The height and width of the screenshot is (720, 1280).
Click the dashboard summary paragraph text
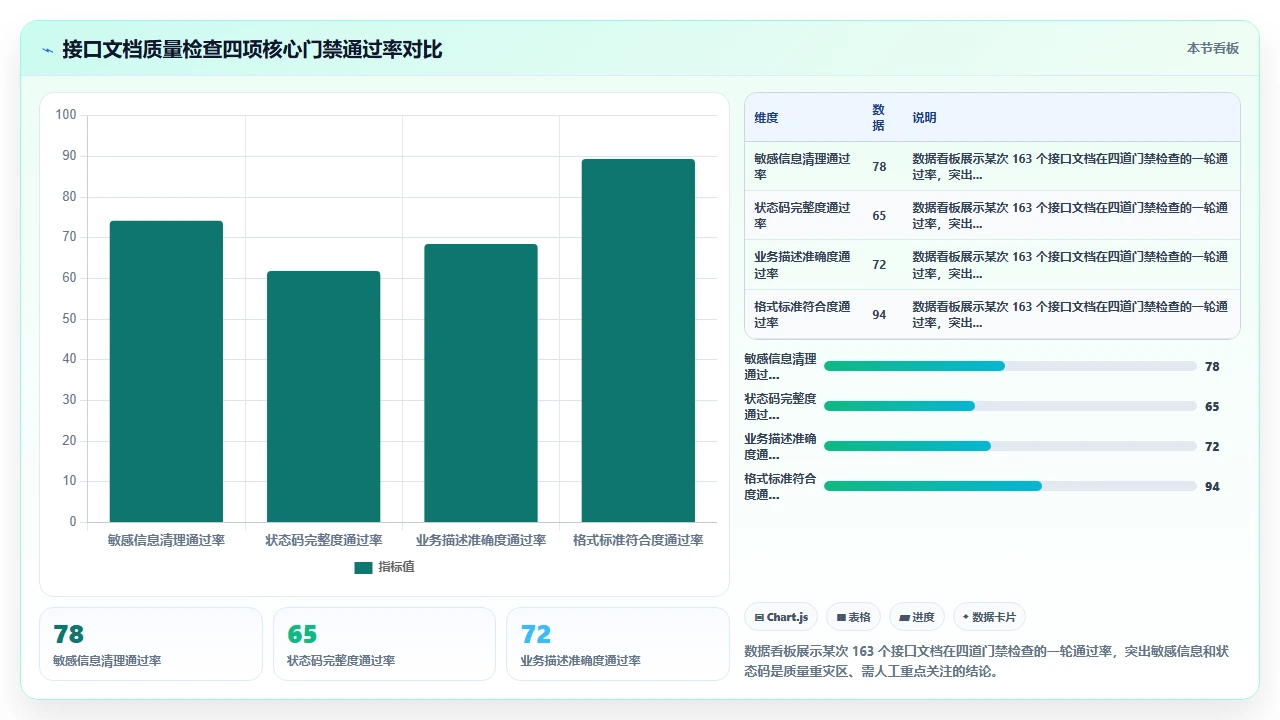coord(987,661)
